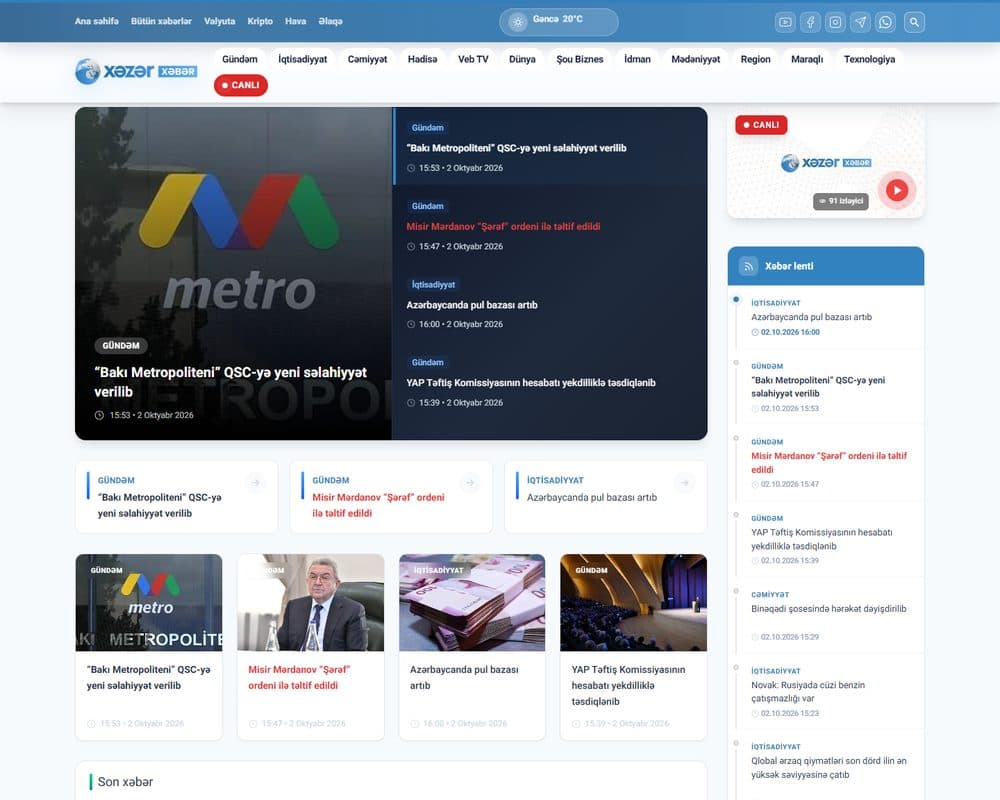Click the arrow on the small Bakı Metropoliteni card
The width and height of the screenshot is (1000, 800).
(256, 482)
